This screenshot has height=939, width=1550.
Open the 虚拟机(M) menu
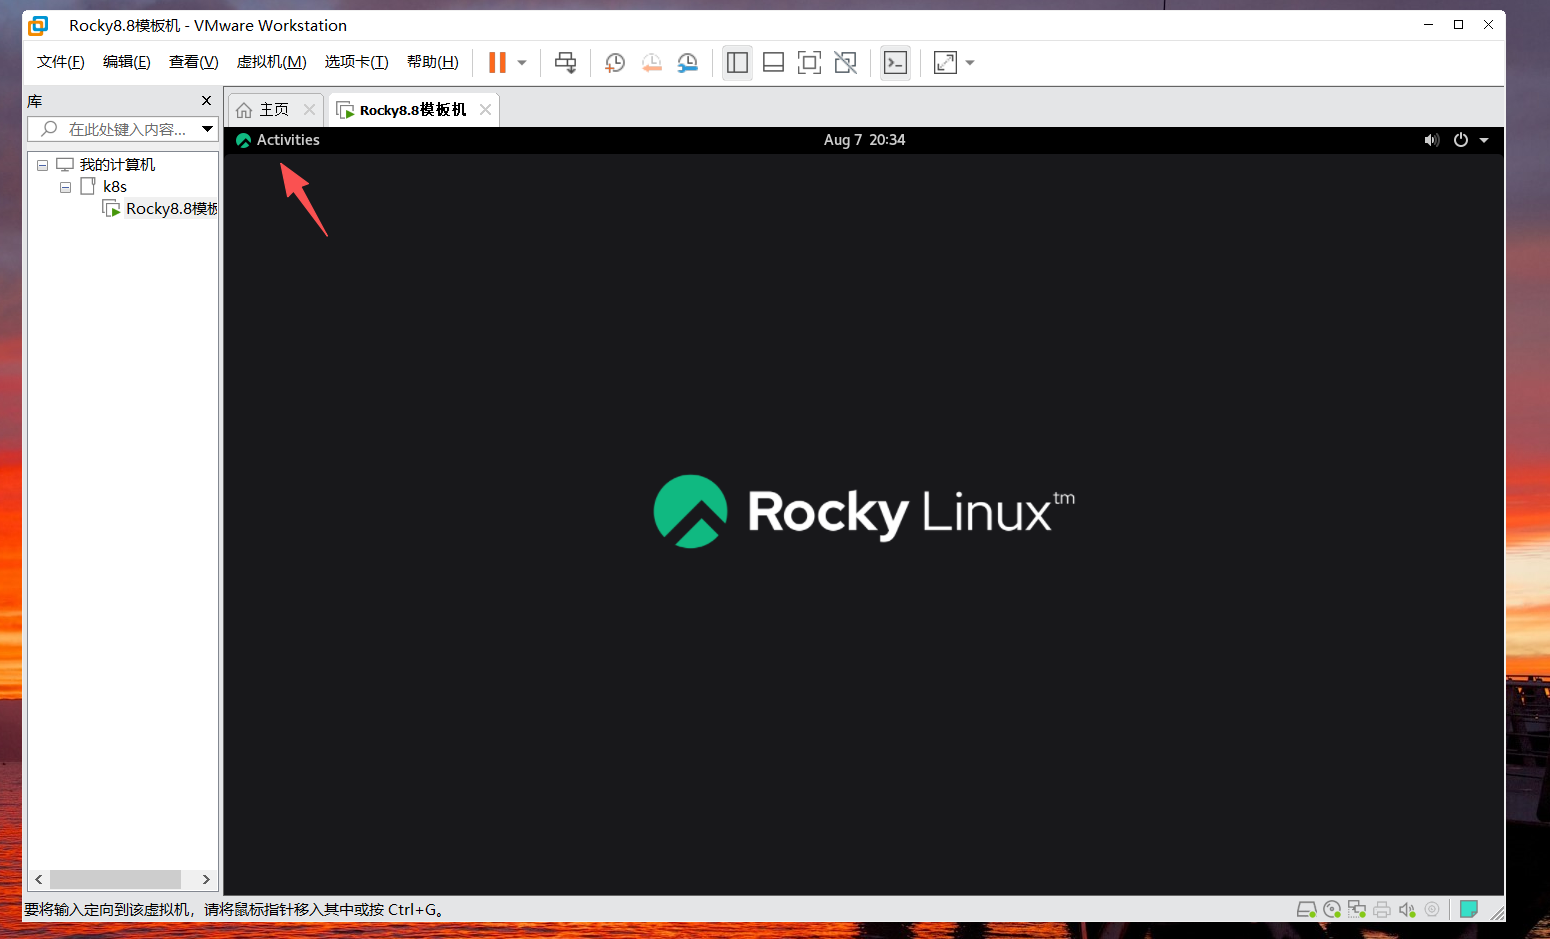271,62
